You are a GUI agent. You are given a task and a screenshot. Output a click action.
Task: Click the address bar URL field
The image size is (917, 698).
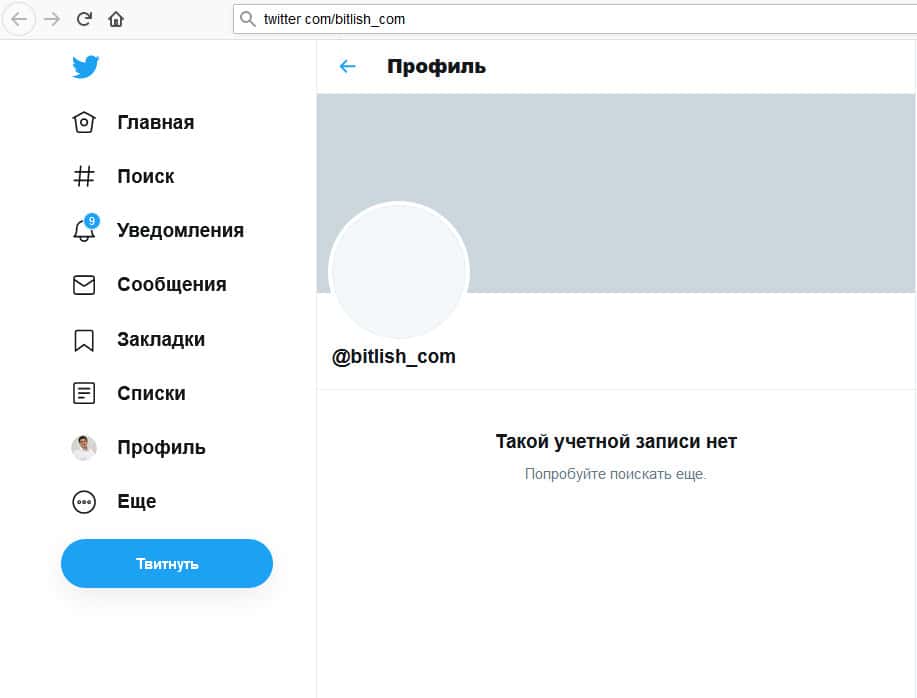570,18
